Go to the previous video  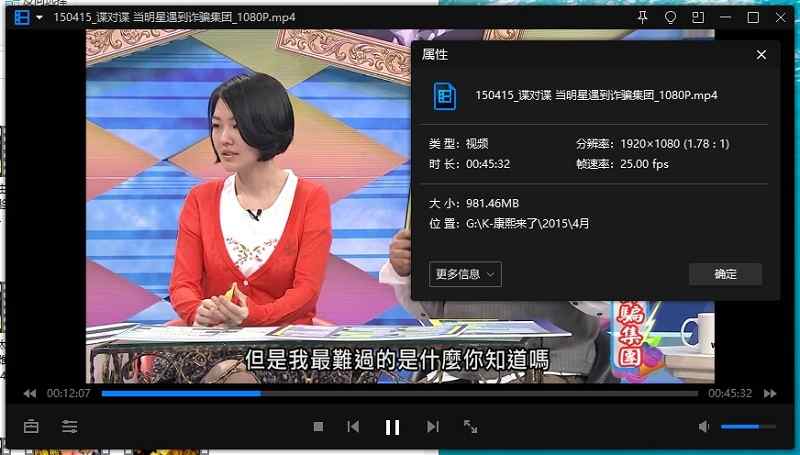coord(353,427)
